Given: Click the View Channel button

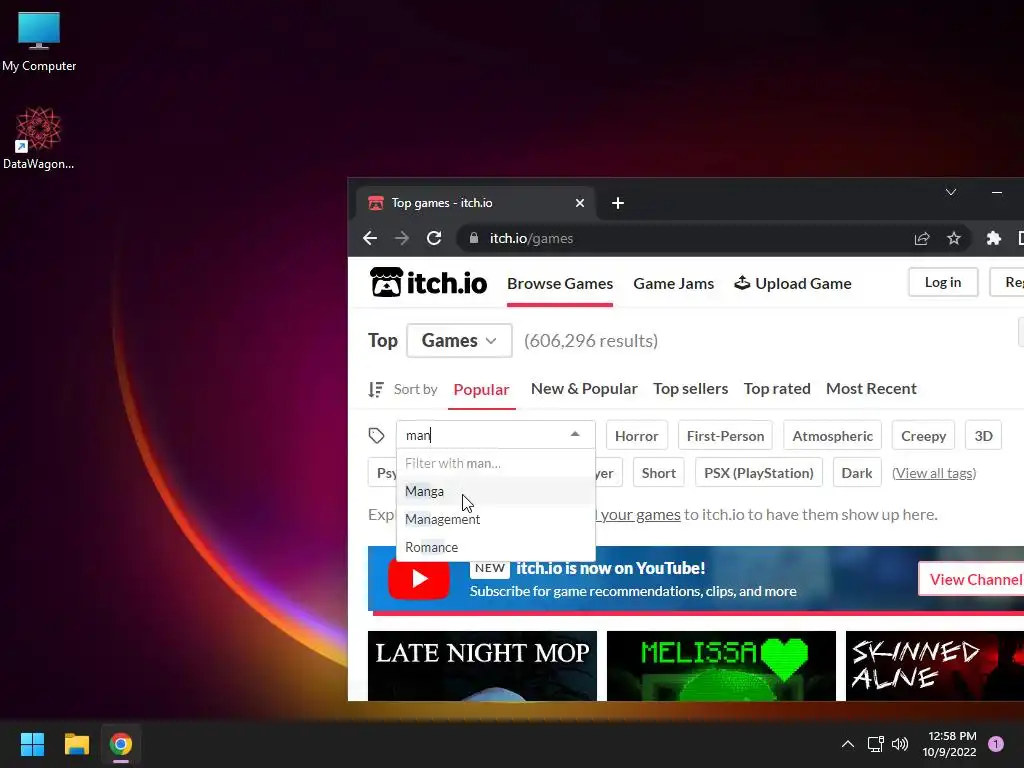Looking at the screenshot, I should [x=972, y=579].
